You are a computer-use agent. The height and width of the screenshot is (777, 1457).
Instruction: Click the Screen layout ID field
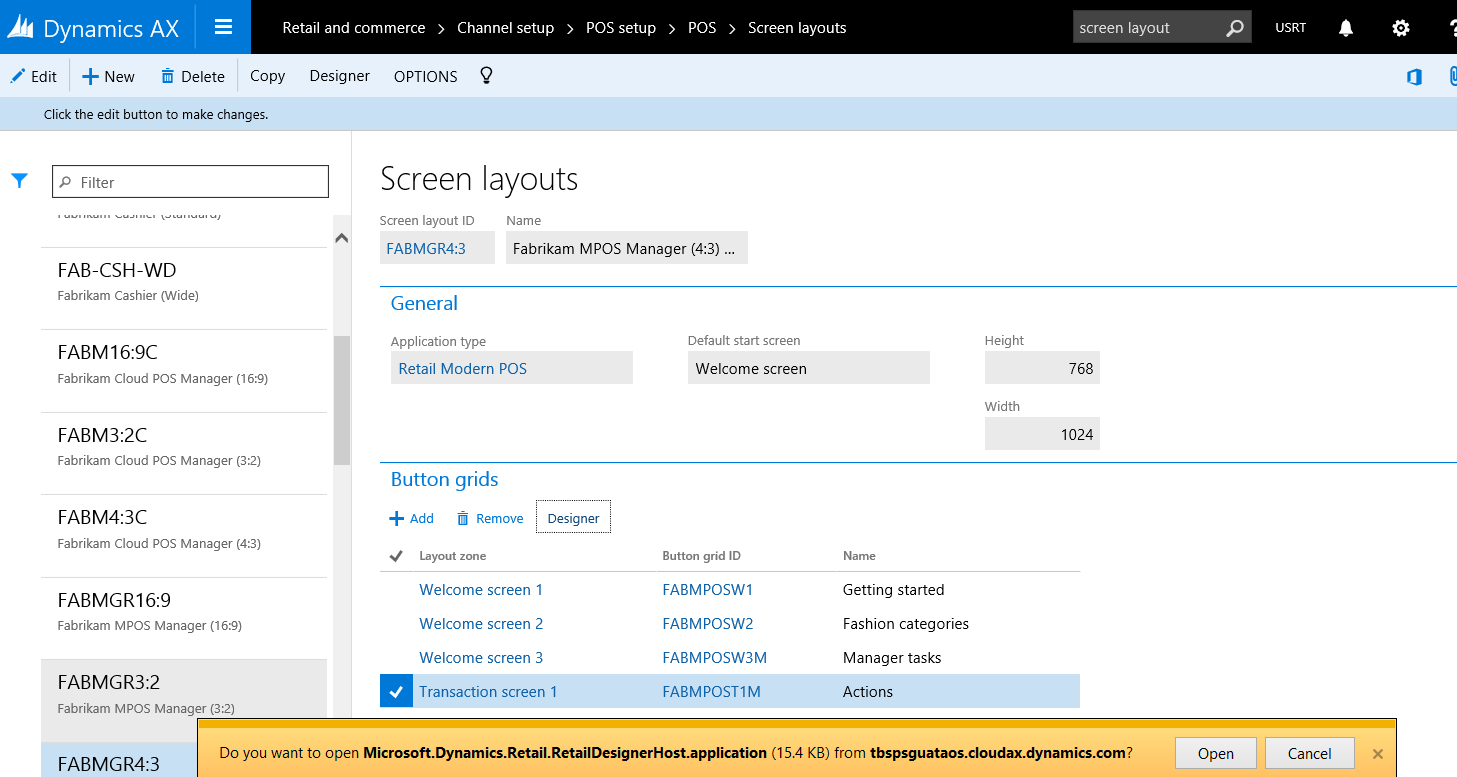point(437,248)
